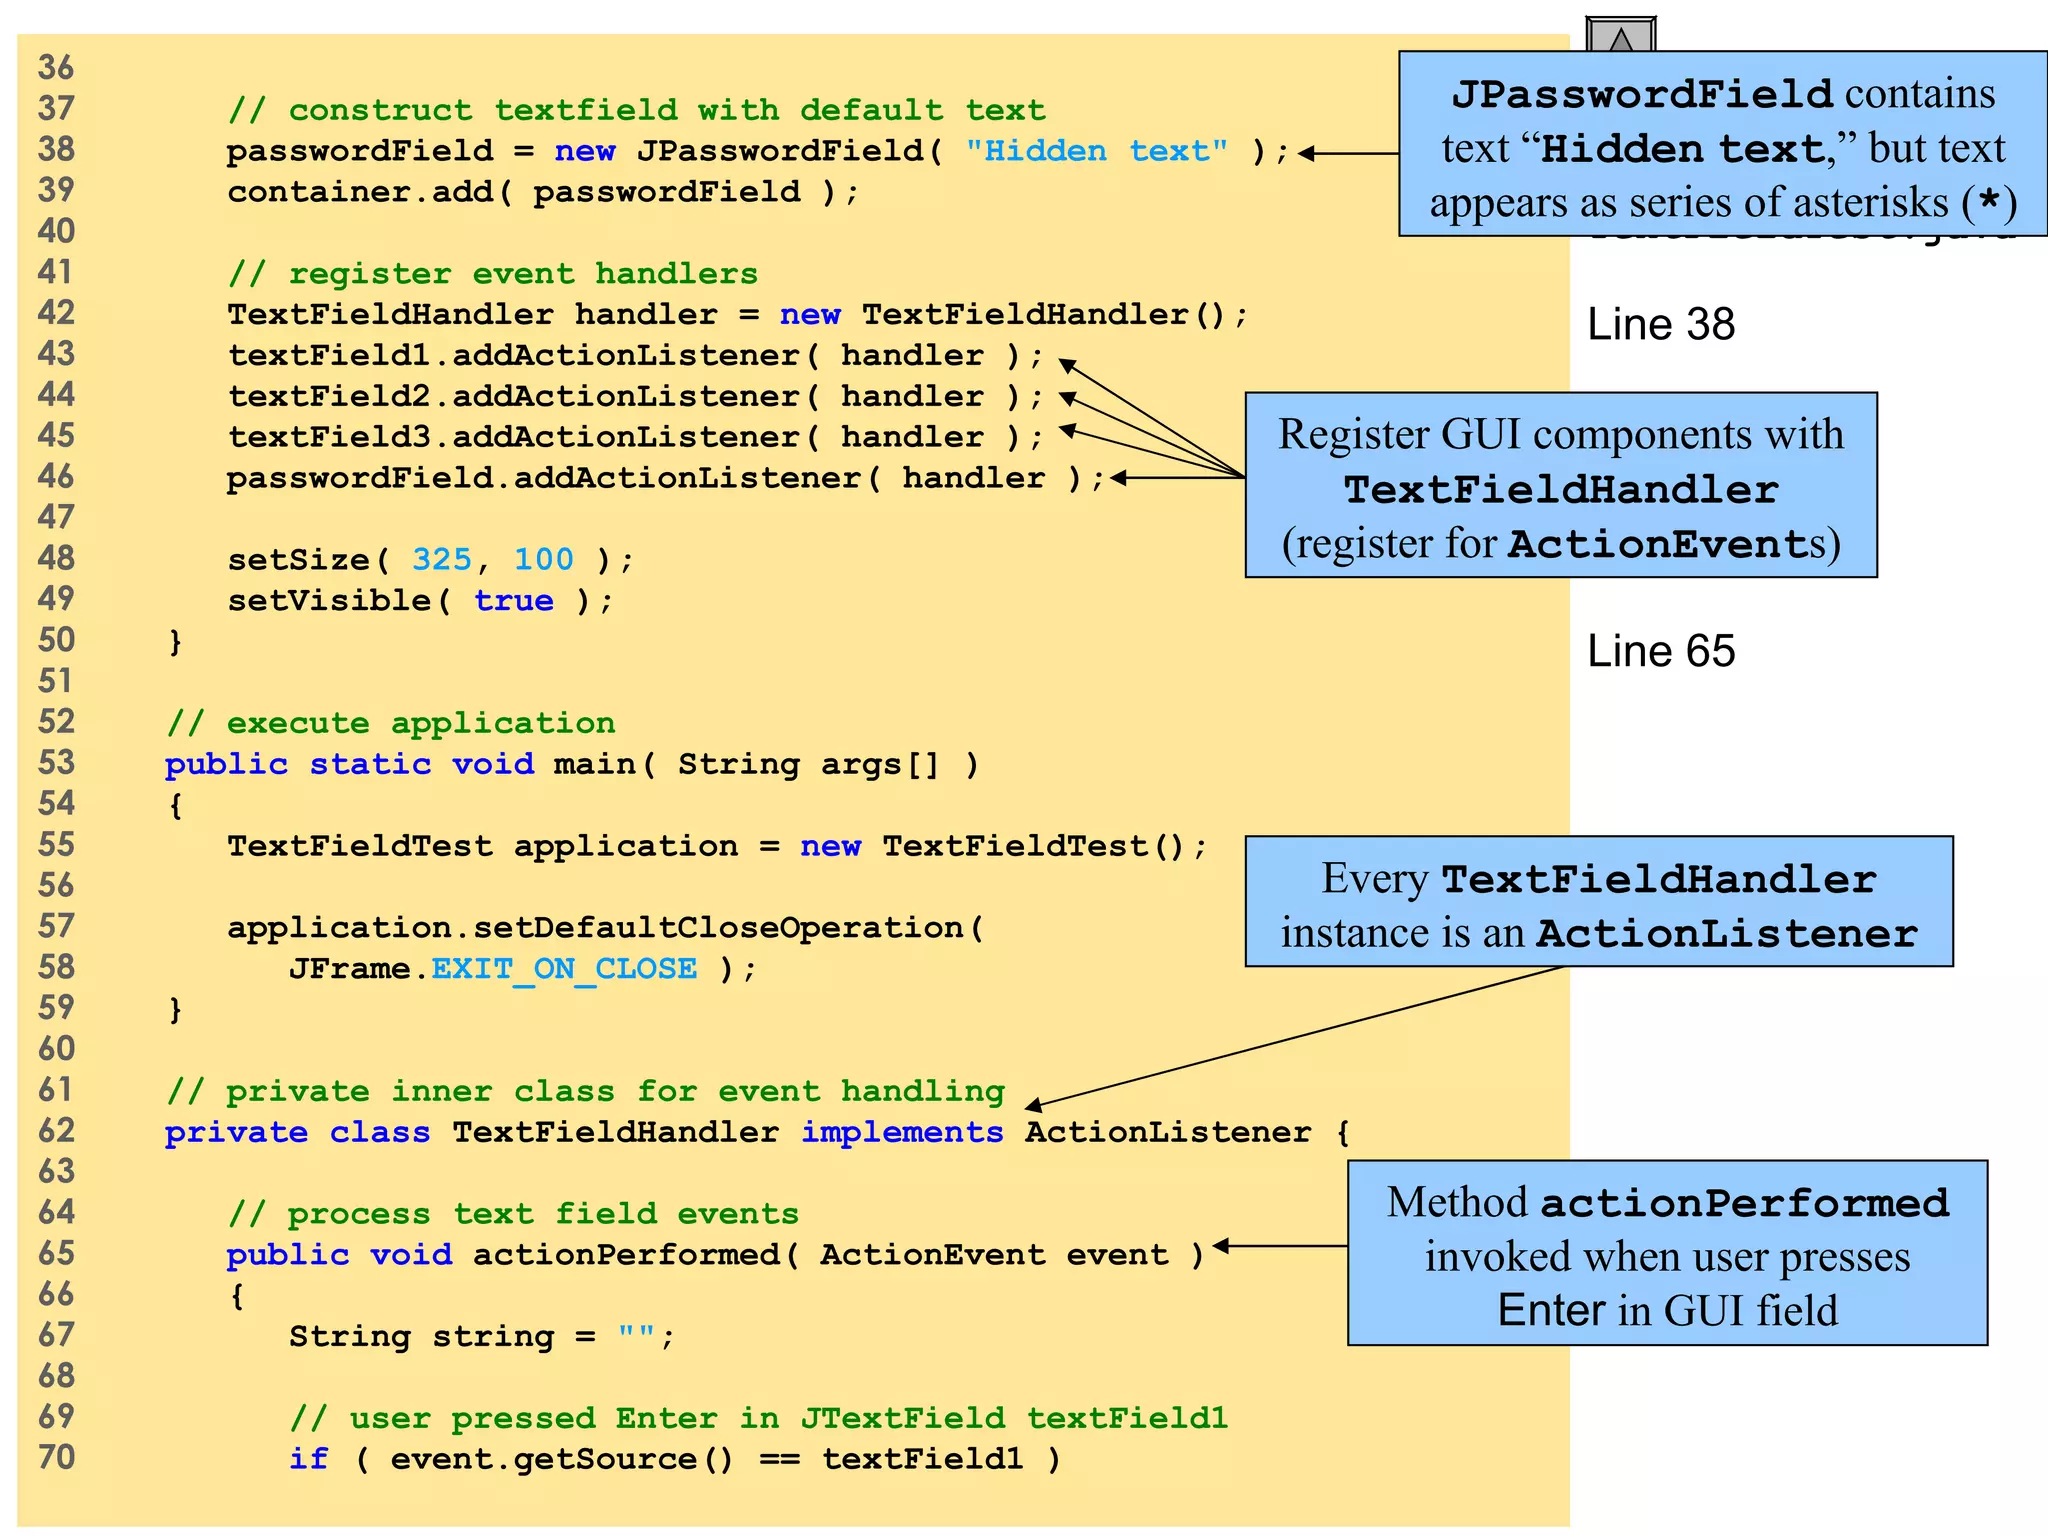Click the 'Line 38' label
Viewport: 2048px width, 1536px height.
[x=1661, y=325]
